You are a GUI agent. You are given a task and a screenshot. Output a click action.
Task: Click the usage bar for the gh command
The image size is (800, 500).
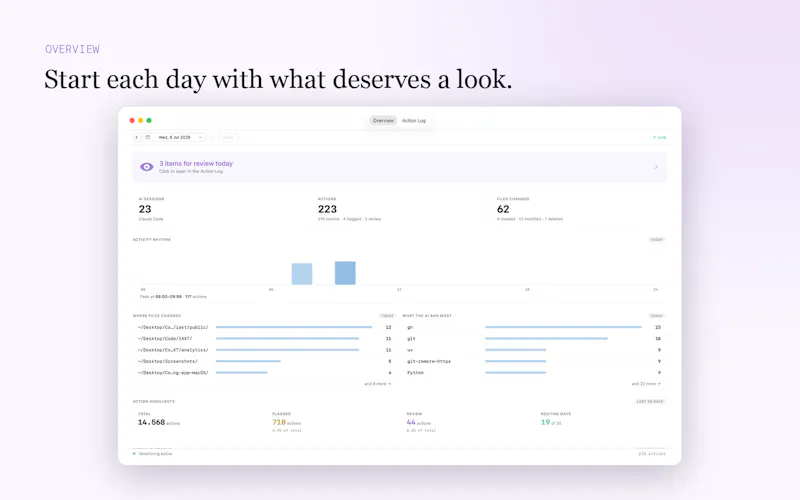563,327
